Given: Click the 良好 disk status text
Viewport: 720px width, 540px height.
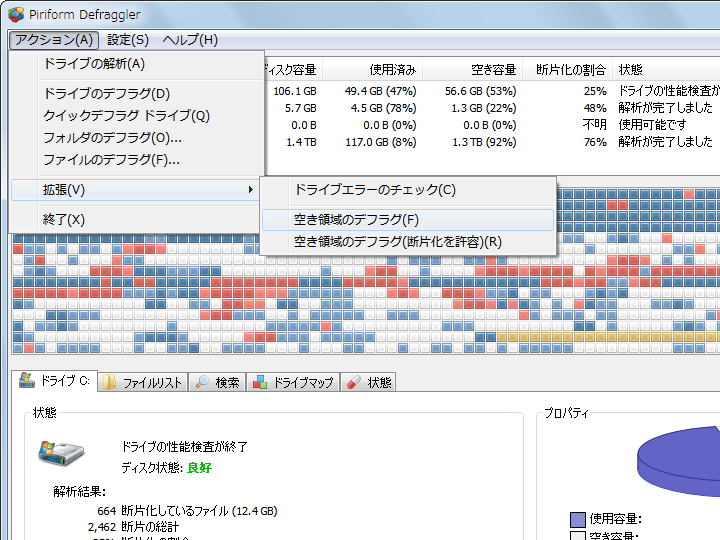Looking at the screenshot, I should [x=200, y=468].
